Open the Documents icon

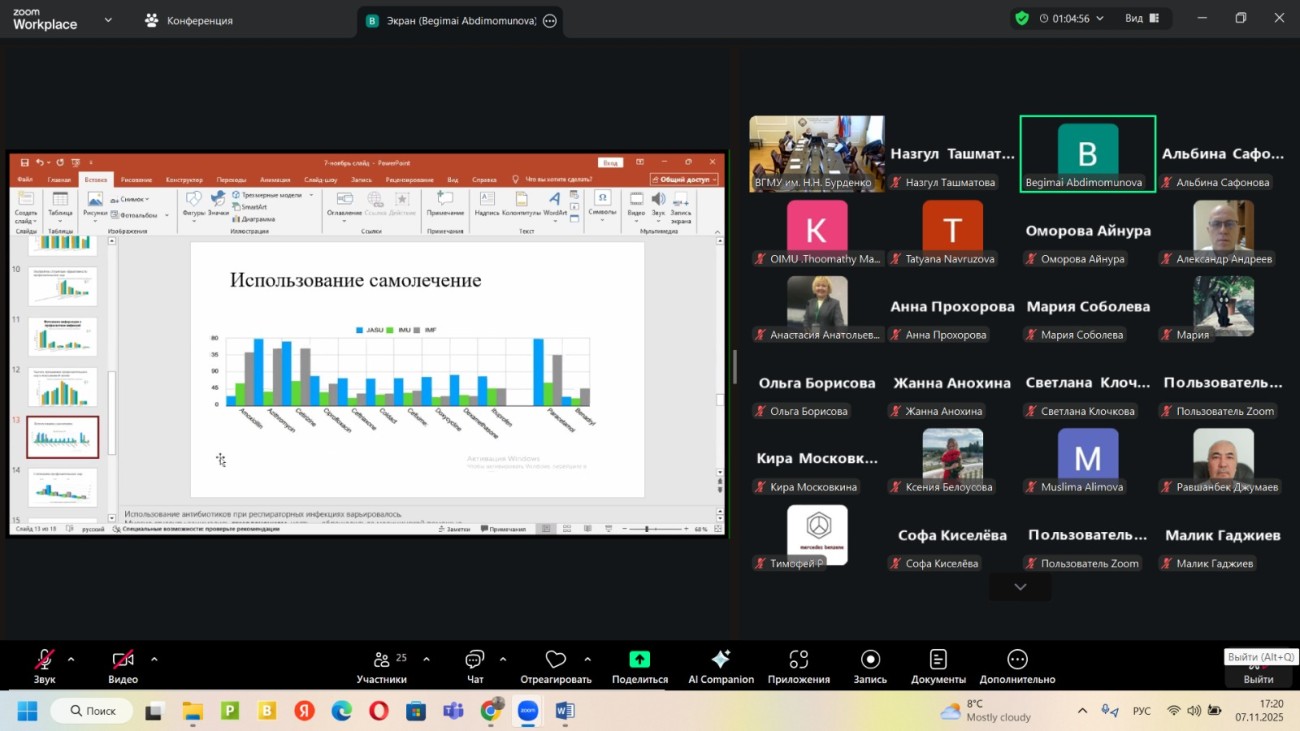(x=938, y=660)
